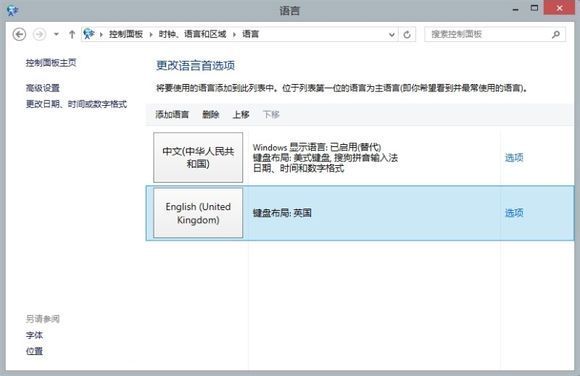Click 添加语言 in the toolbar
Viewport: 580px width, 376px height.
[x=172, y=114]
